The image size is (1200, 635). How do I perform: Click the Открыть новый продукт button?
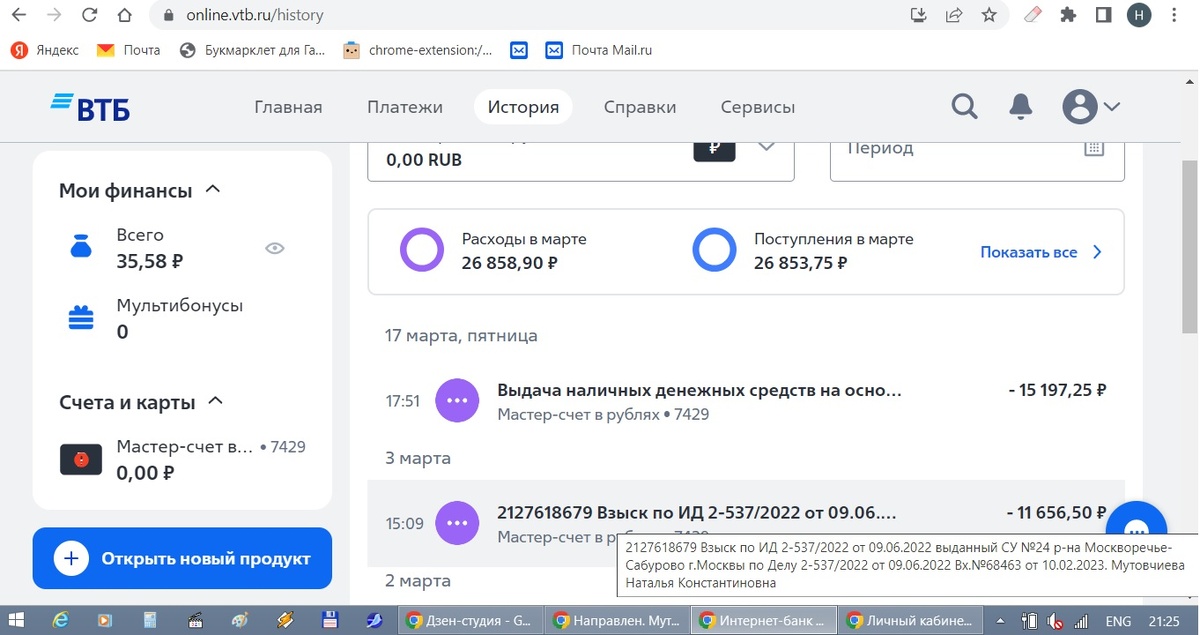tap(182, 560)
